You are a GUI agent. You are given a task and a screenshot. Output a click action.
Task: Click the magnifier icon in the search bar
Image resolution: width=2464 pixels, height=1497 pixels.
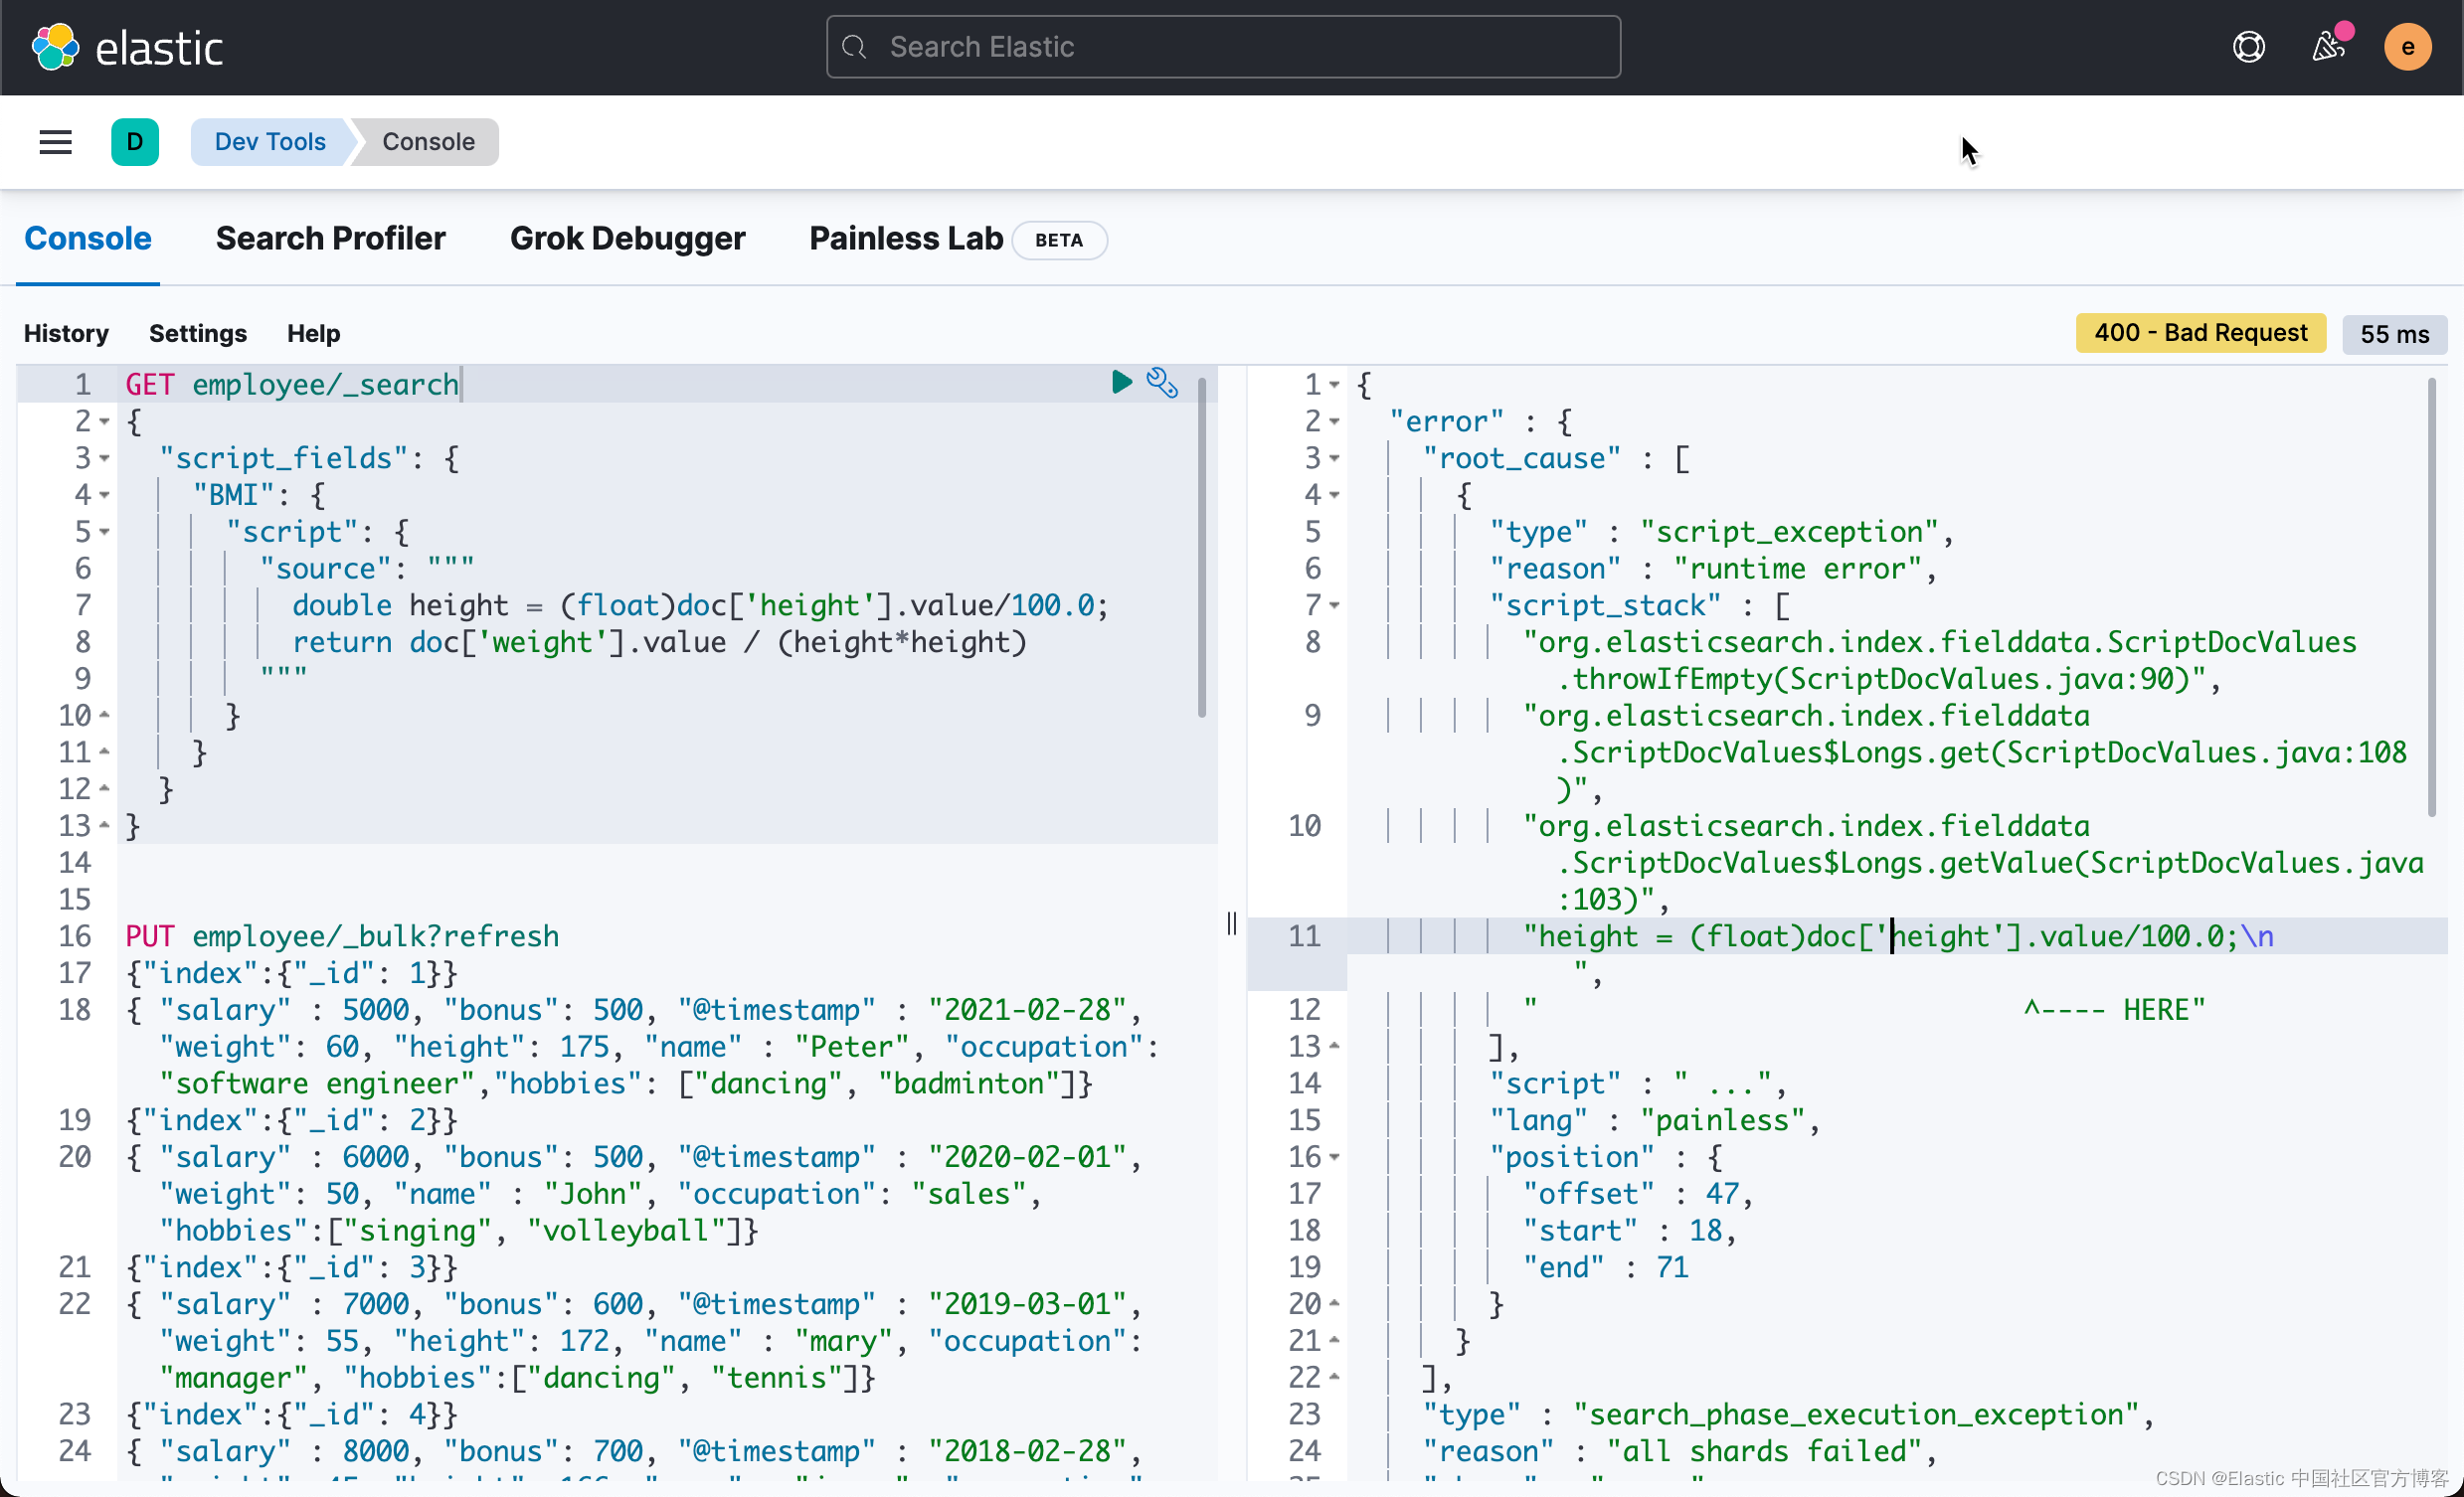pos(854,46)
